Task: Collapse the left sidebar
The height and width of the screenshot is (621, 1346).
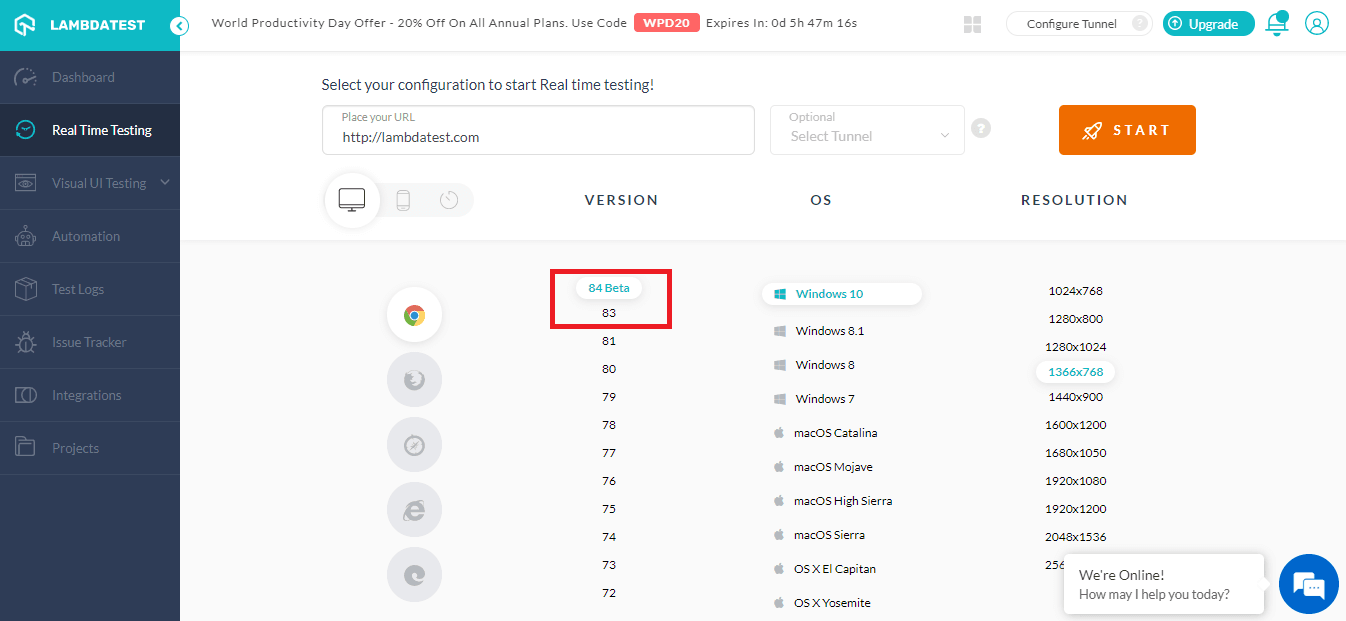Action: point(179,27)
